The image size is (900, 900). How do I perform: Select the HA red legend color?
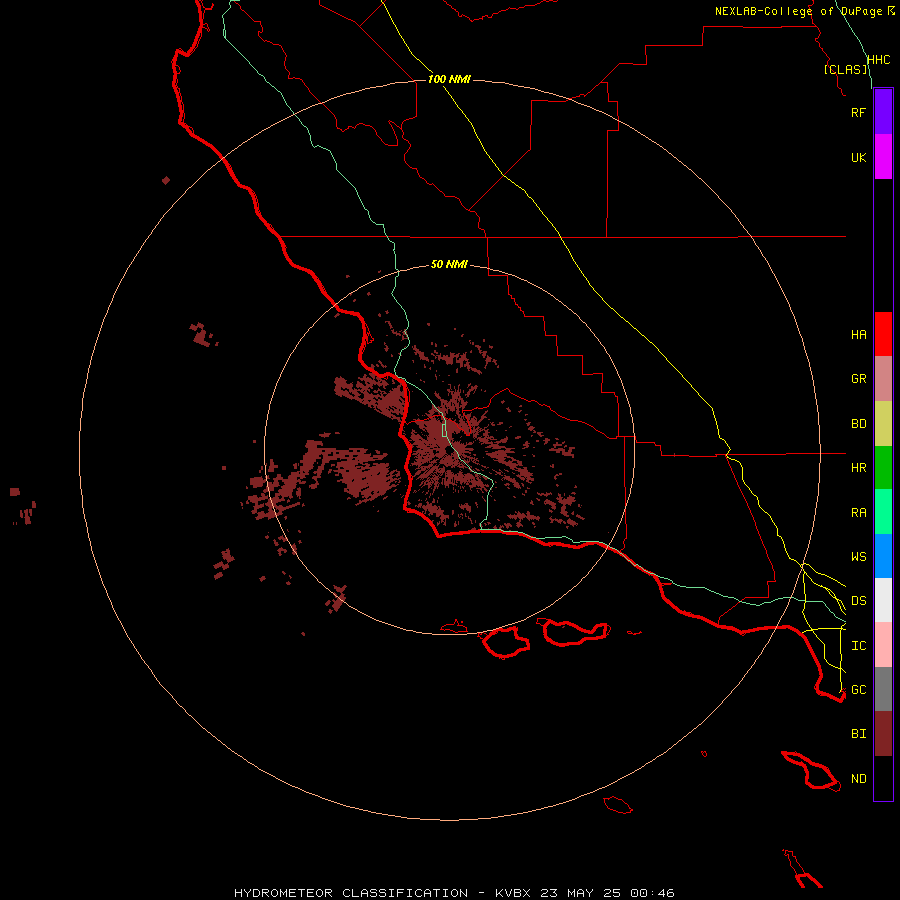click(x=883, y=334)
